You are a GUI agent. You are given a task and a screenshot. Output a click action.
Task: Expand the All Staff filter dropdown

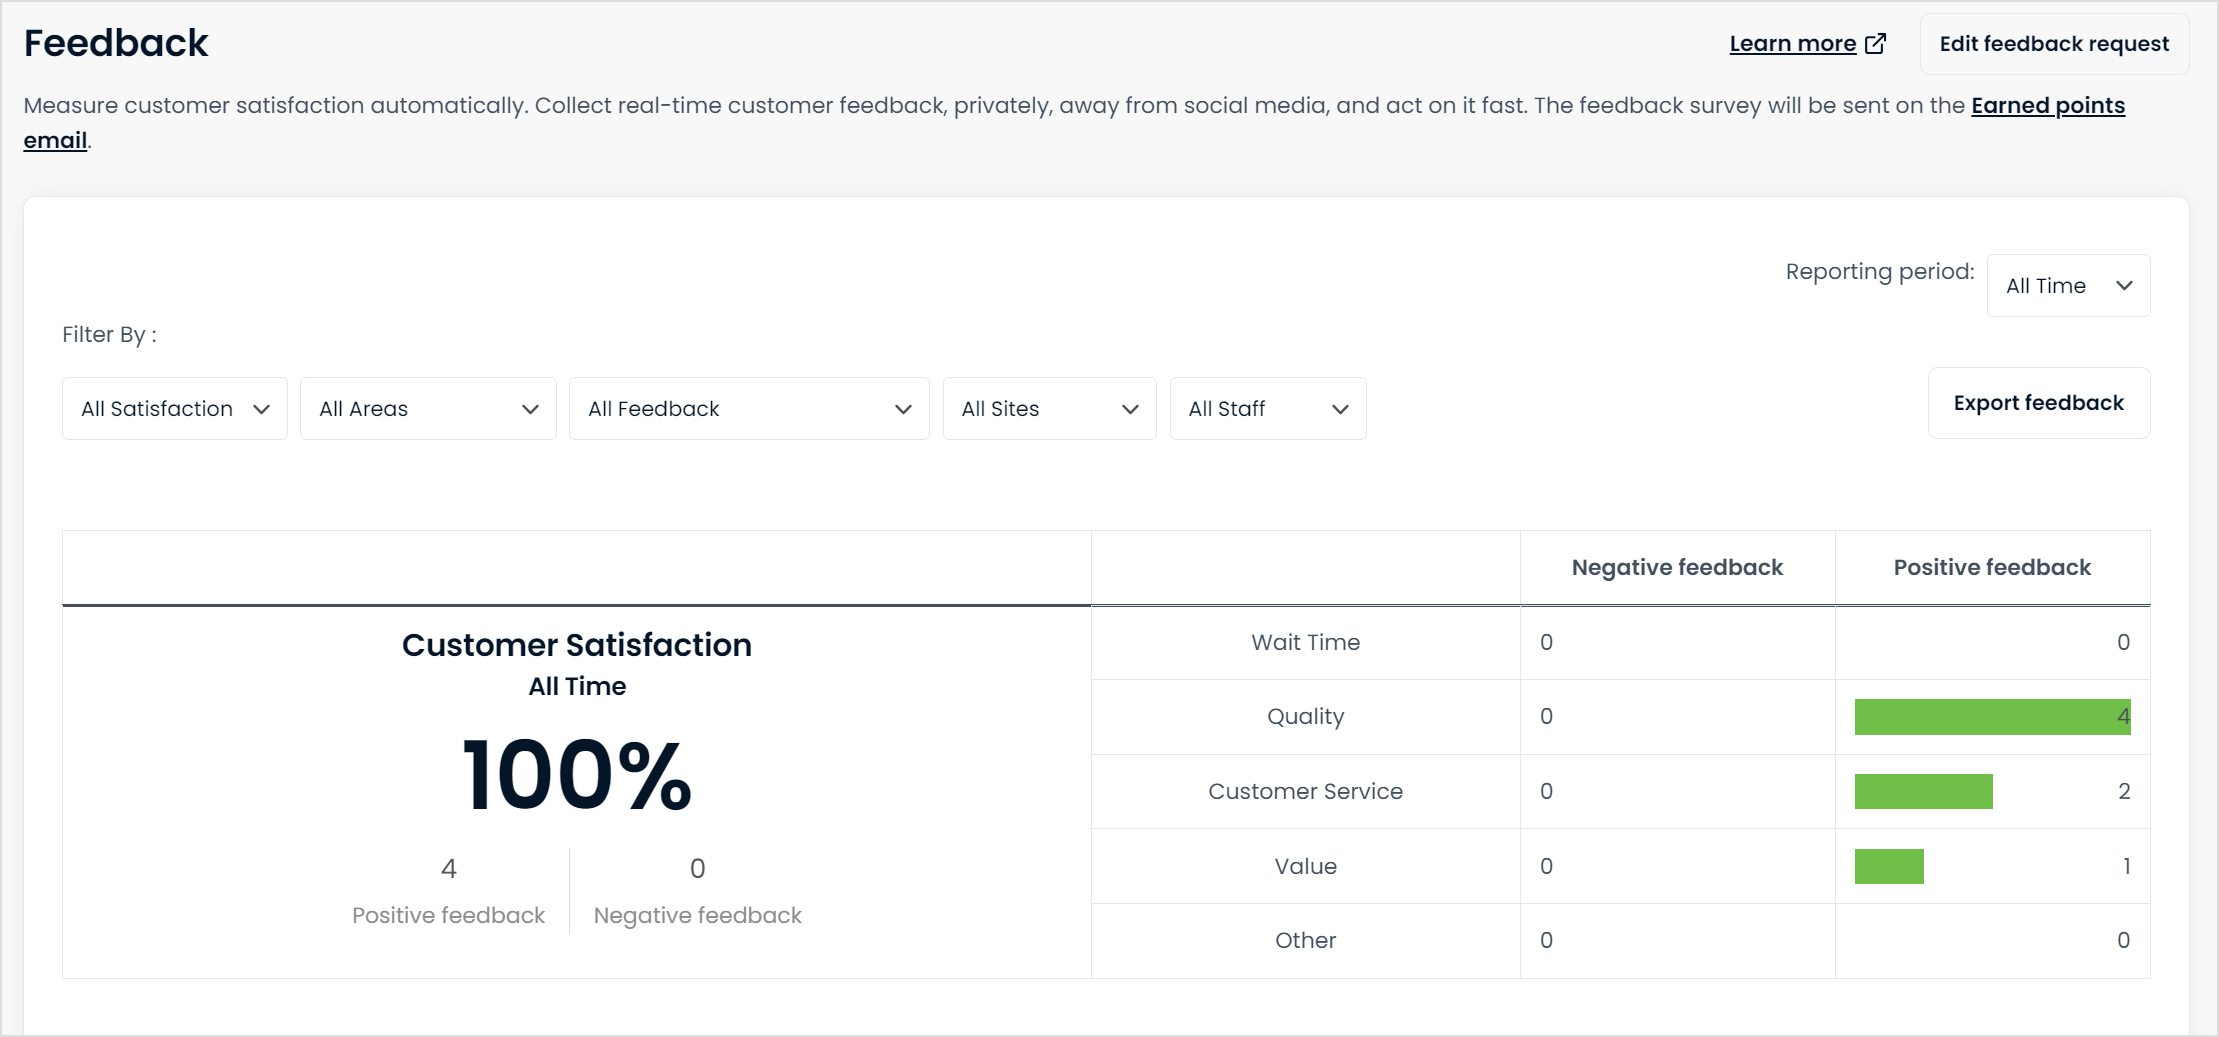1268,409
